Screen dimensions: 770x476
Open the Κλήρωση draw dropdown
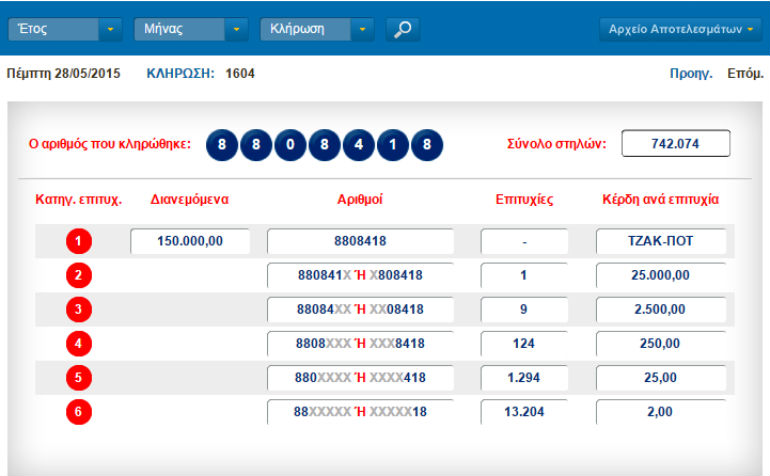[x=317, y=29]
